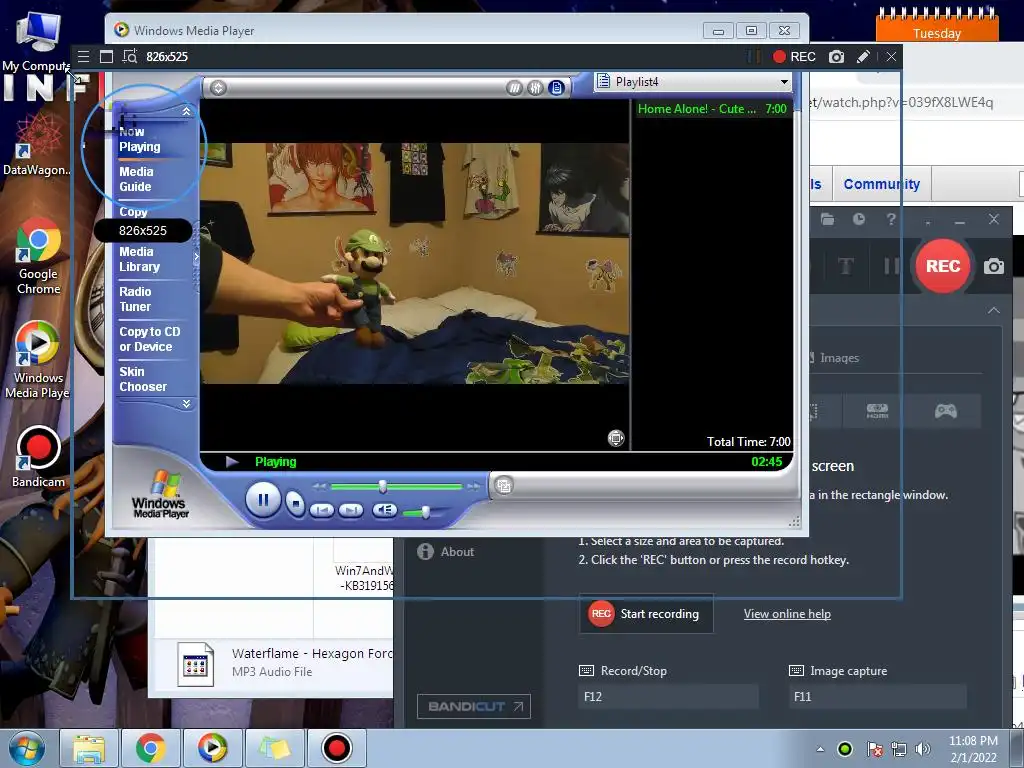The width and height of the screenshot is (1024, 768).
Task: Select 'Home Alone! - Cute' playlist entry
Action: click(712, 109)
